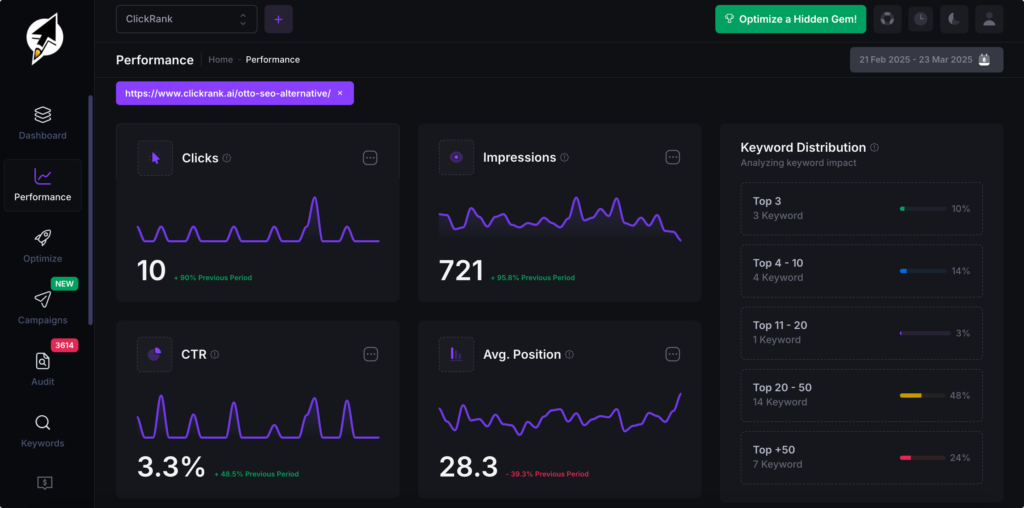This screenshot has height=508, width=1024.
Task: Select the Top 20 - 50 keyword row
Action: (861, 395)
